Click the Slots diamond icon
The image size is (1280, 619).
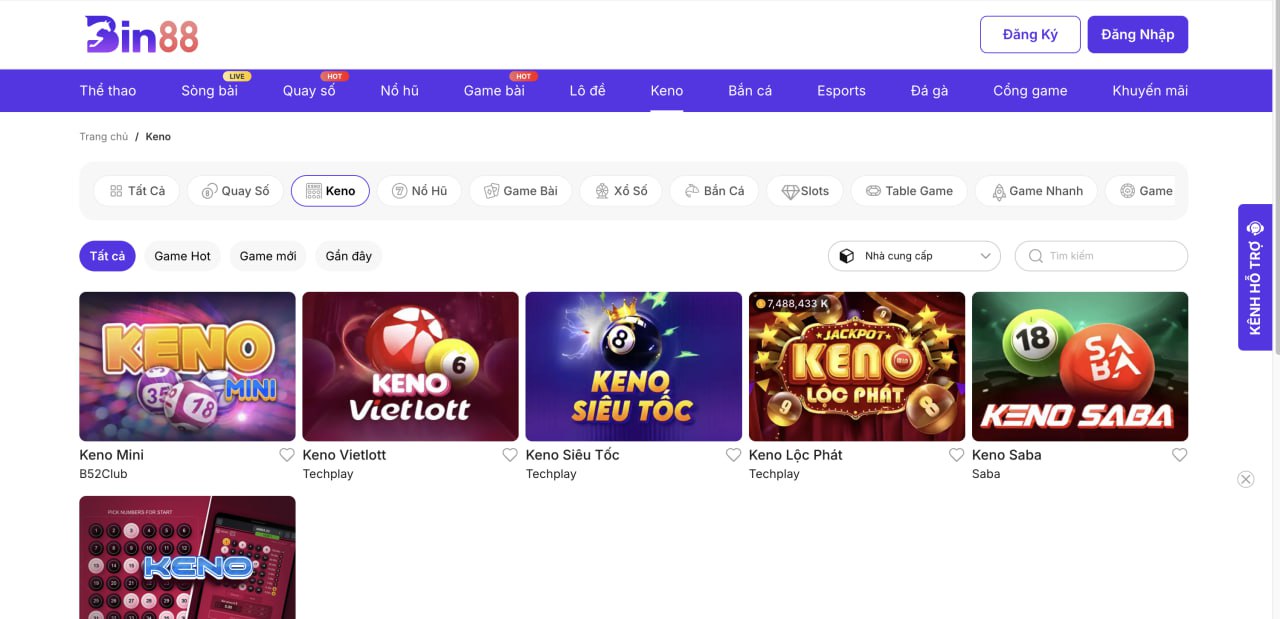pyautogui.click(x=790, y=191)
